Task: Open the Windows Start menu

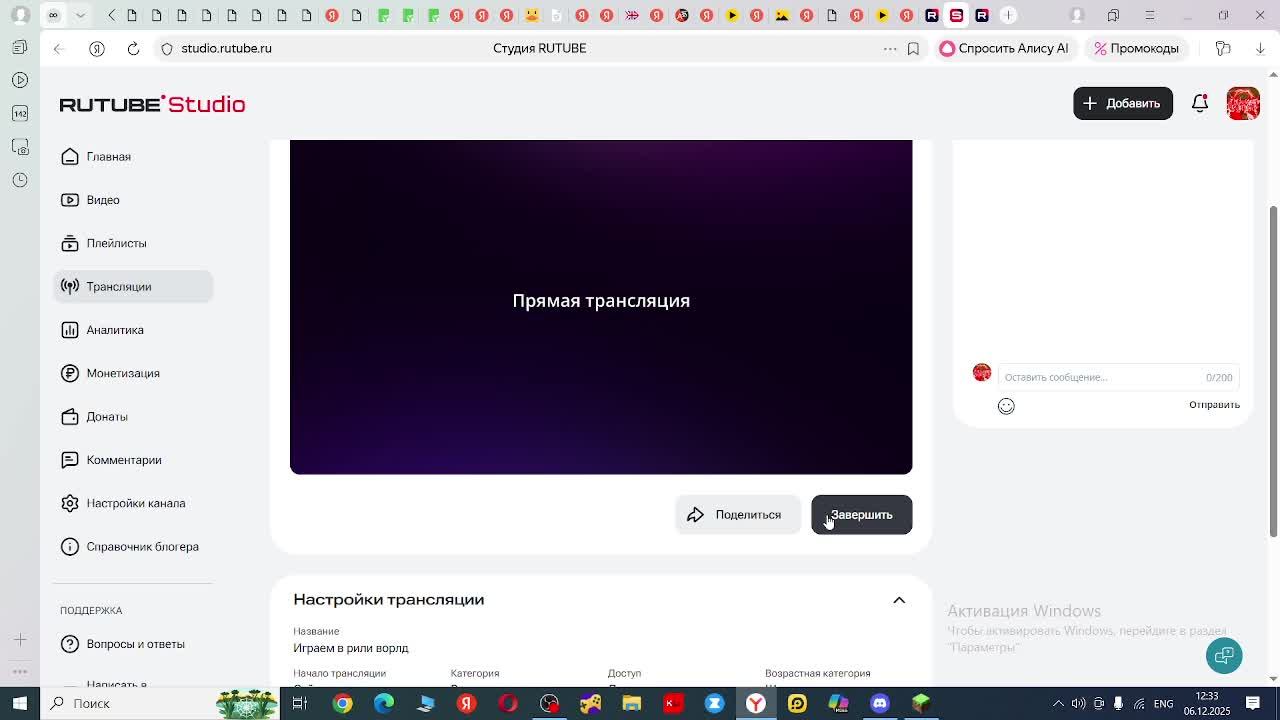Action: (20, 703)
